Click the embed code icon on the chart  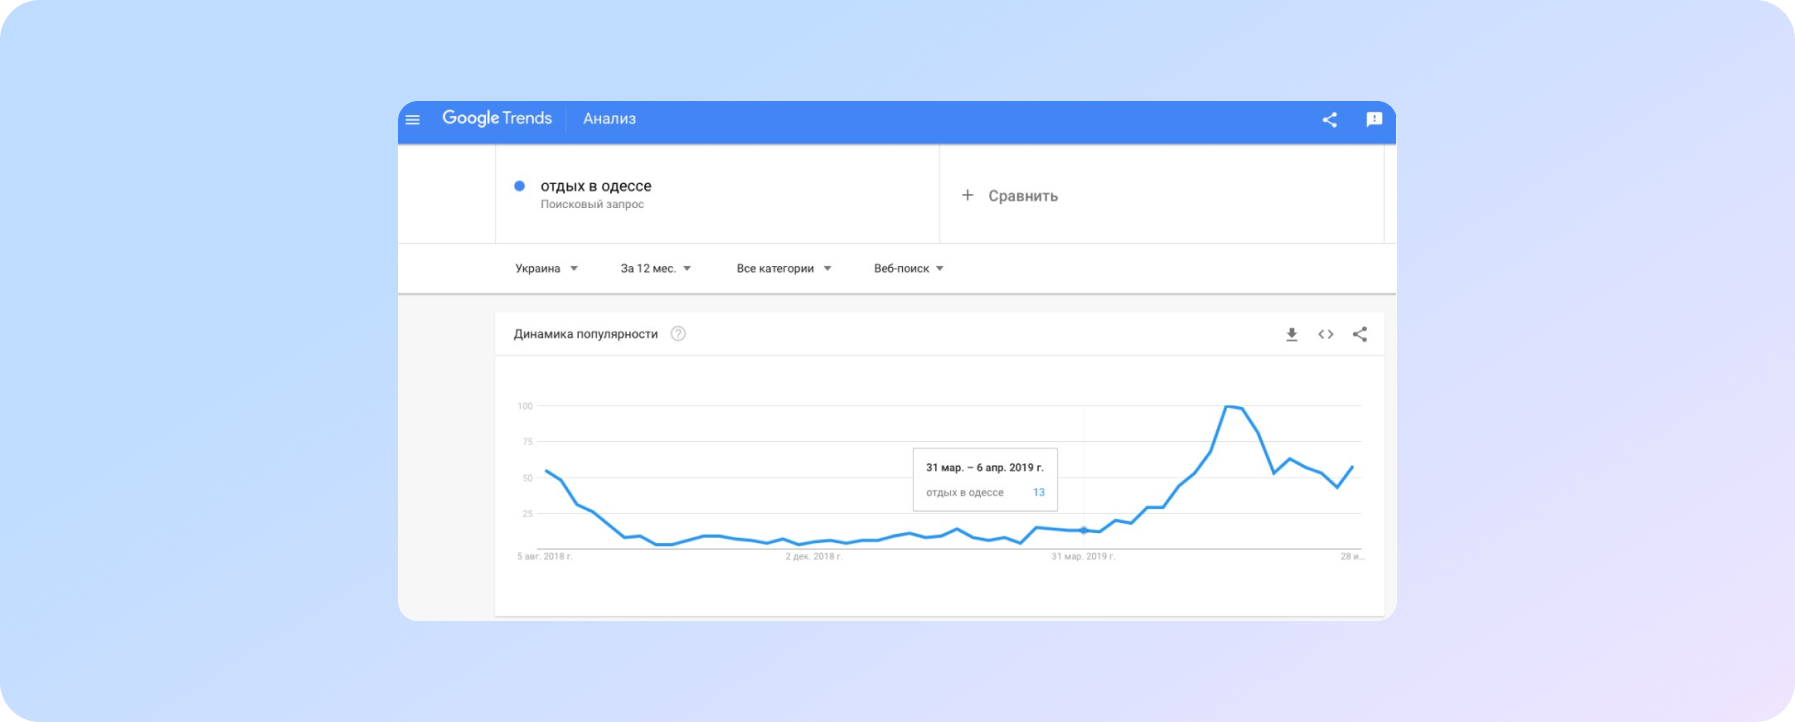click(x=1326, y=334)
